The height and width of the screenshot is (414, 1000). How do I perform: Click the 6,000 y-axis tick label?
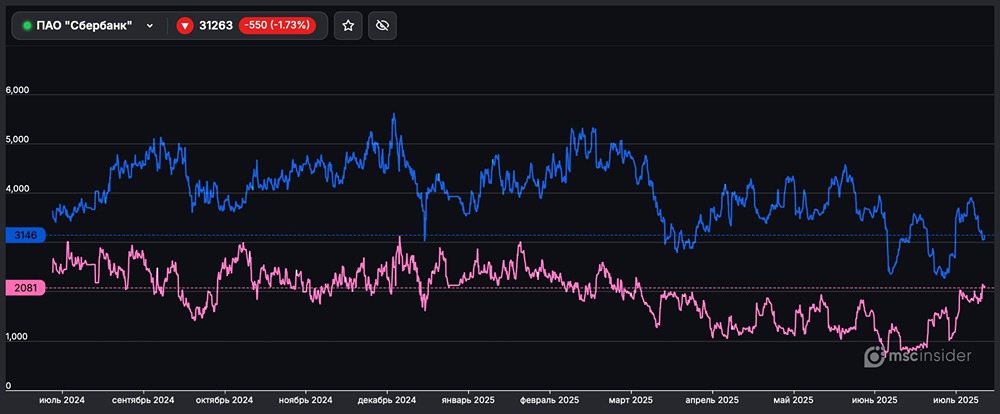pyautogui.click(x=18, y=90)
